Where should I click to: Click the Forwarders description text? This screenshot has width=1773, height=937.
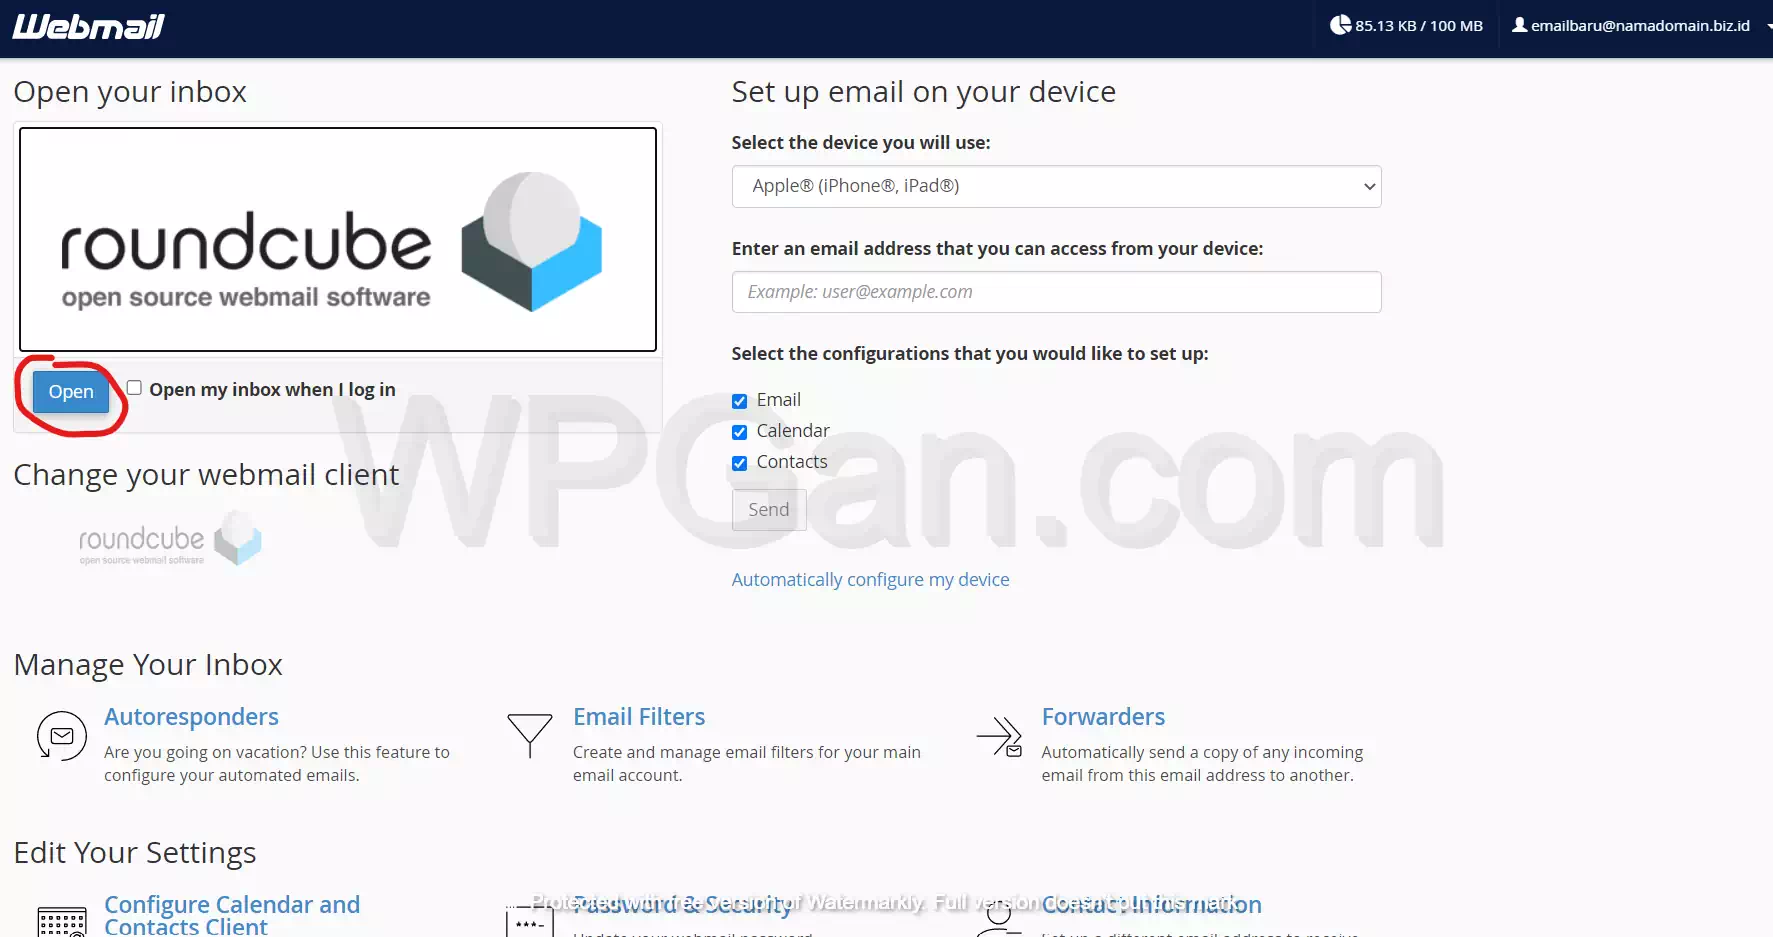coord(1202,764)
